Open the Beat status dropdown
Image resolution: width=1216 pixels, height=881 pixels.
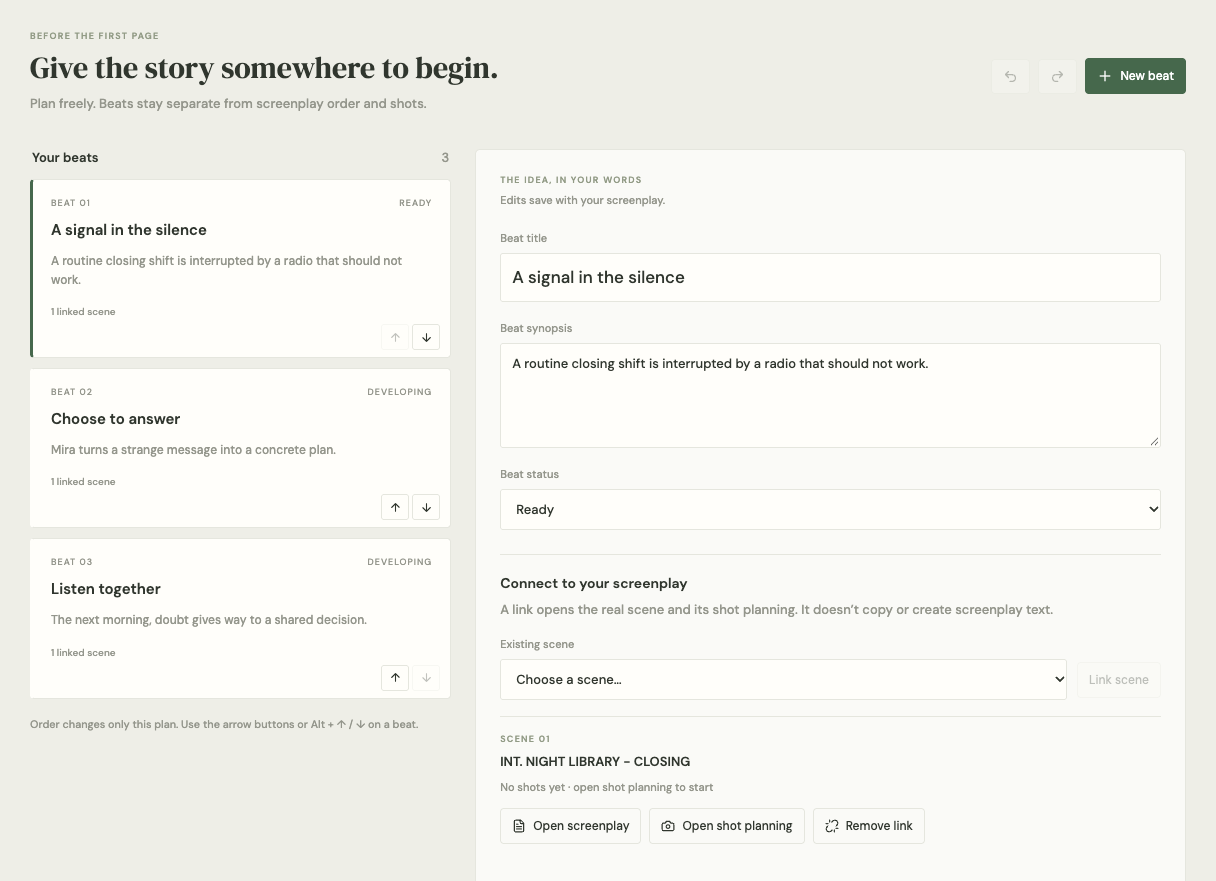tap(830, 509)
